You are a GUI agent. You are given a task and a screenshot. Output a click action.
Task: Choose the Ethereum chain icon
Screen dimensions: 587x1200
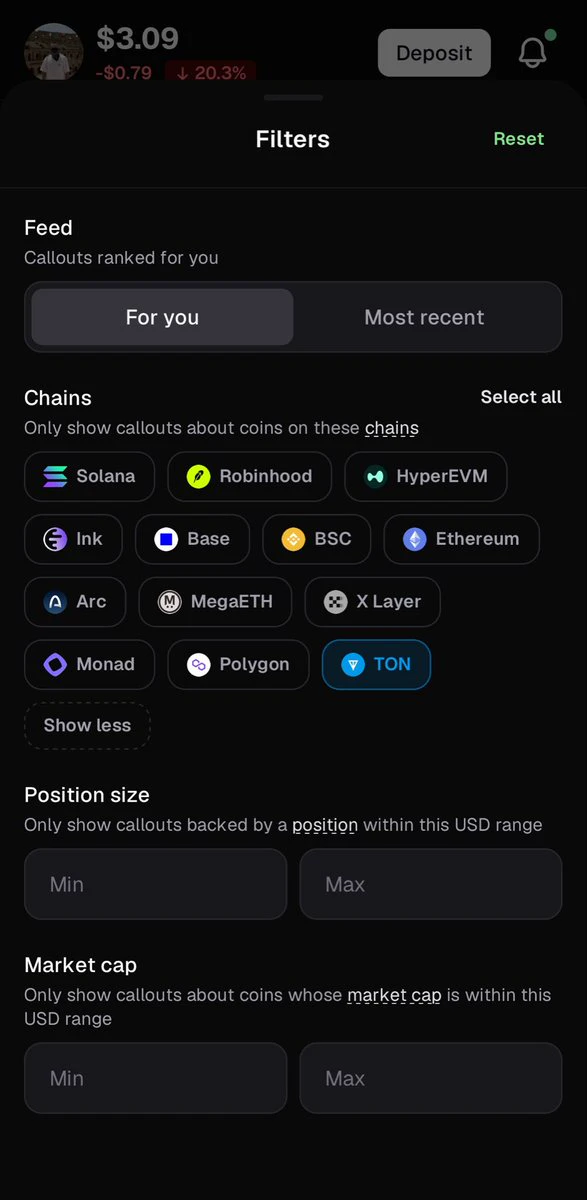coord(414,539)
